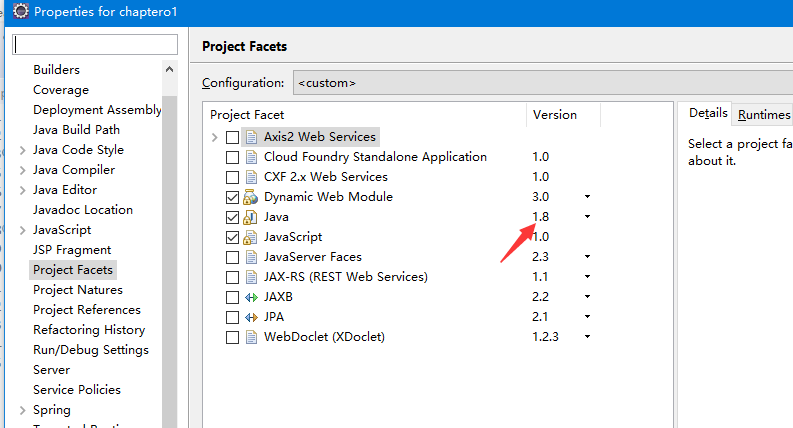This screenshot has width=793, height=428.
Task: Click the Axis2 Web Services icon
Action: [251, 137]
